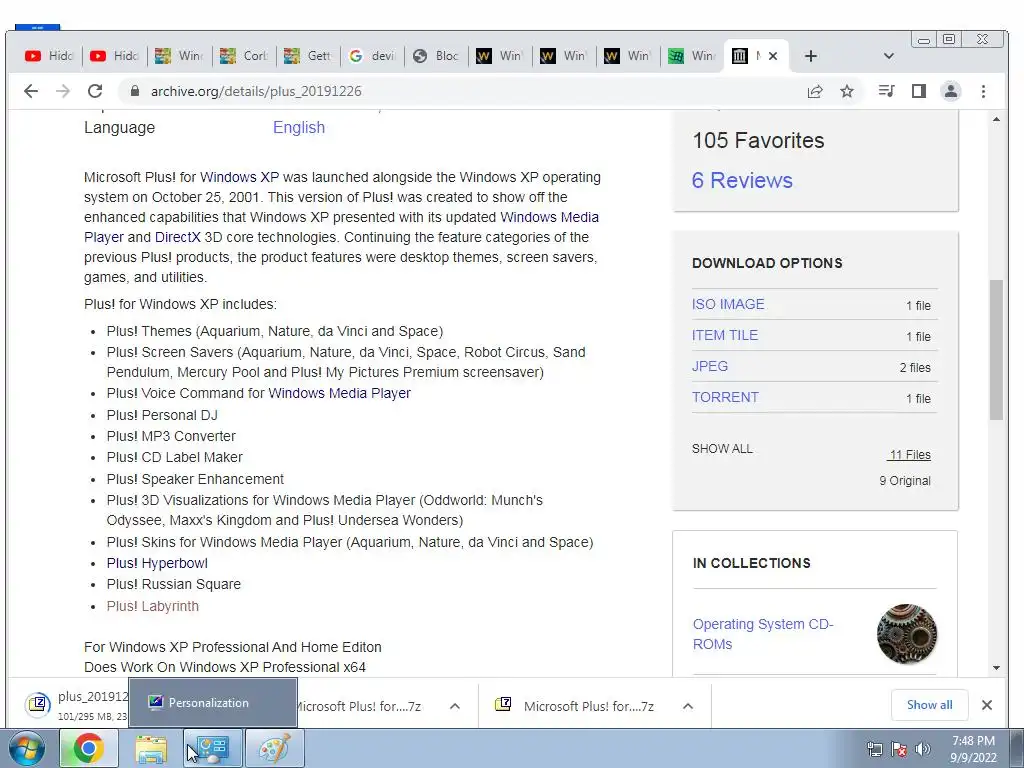
Task: Switch to the first YouTube Hidd tab
Action: click(x=50, y=56)
